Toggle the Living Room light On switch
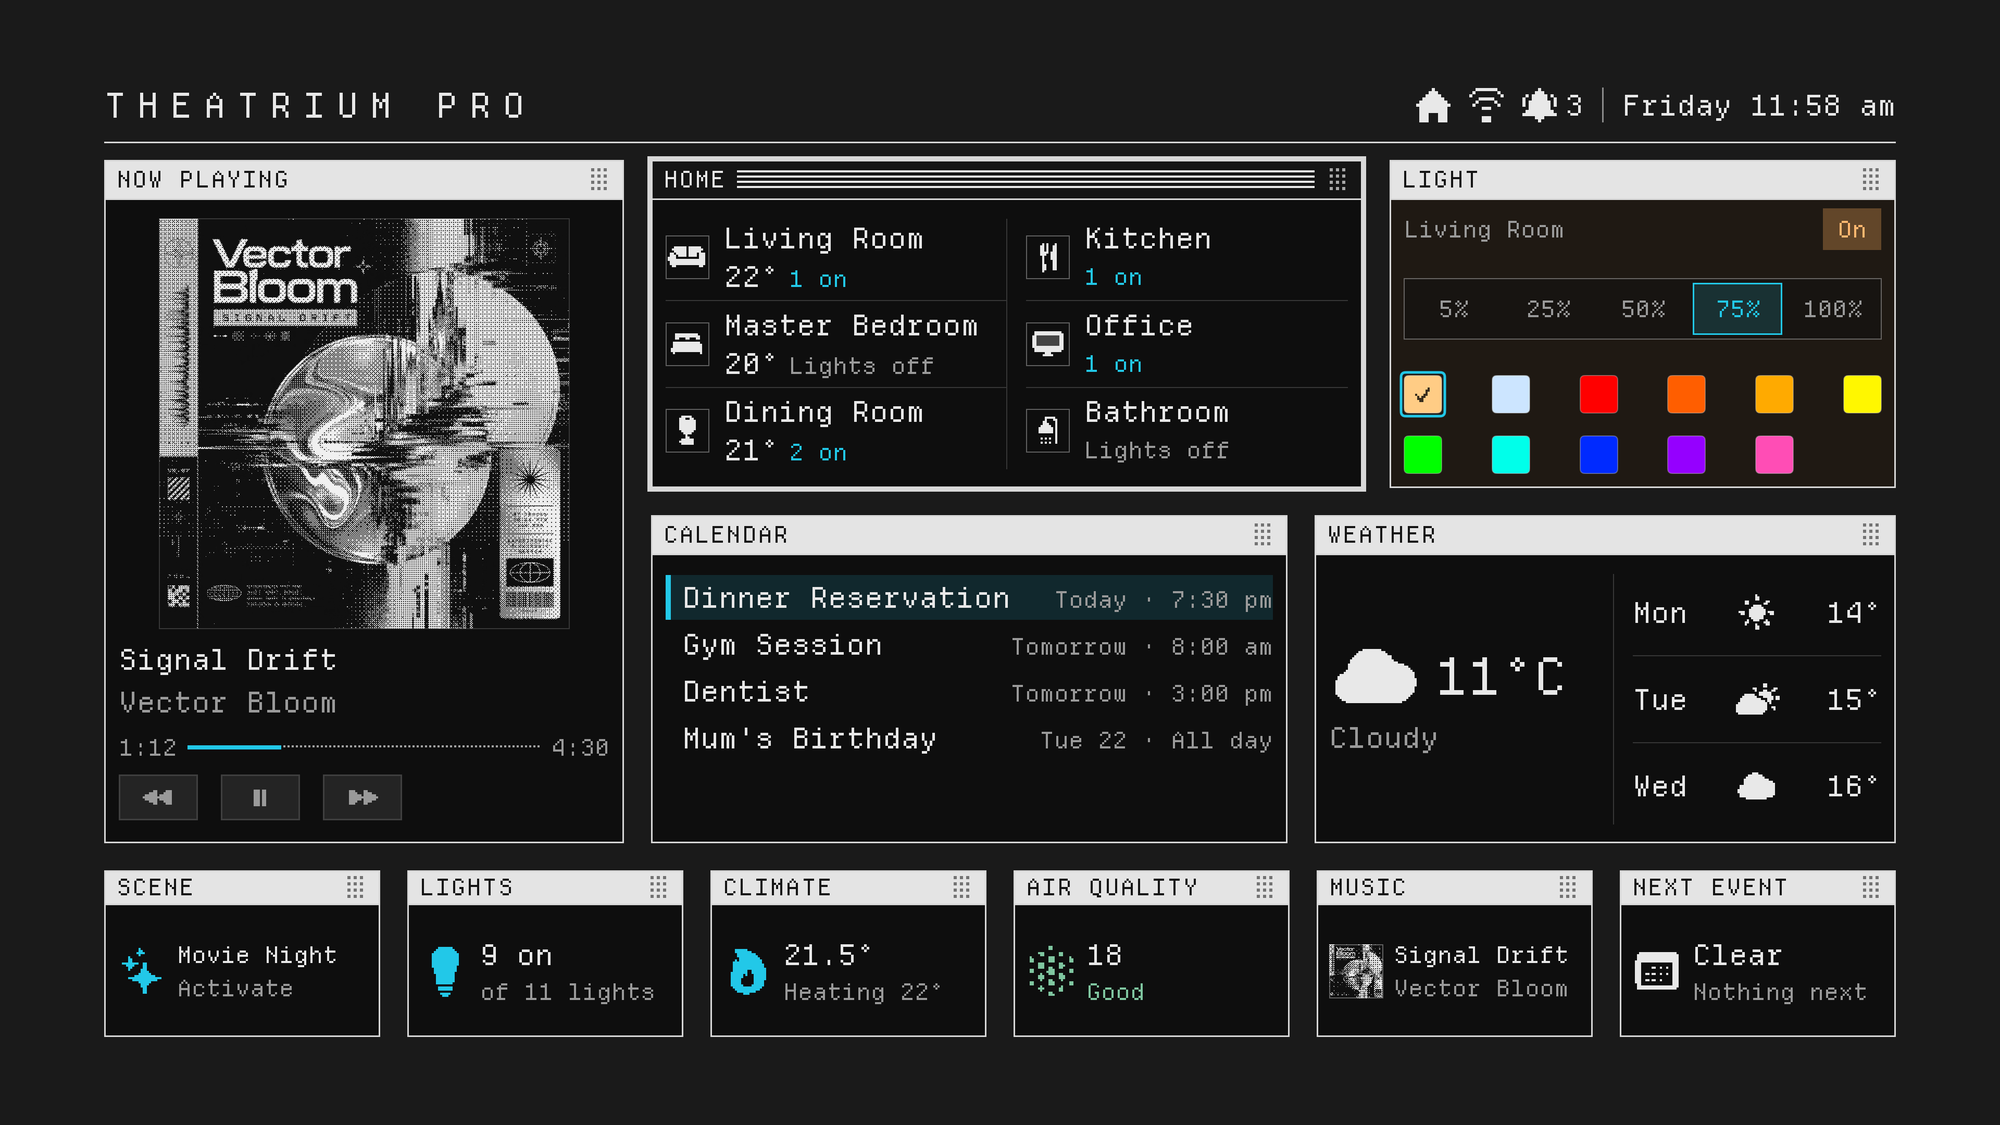The width and height of the screenshot is (2000, 1125). tap(1851, 230)
